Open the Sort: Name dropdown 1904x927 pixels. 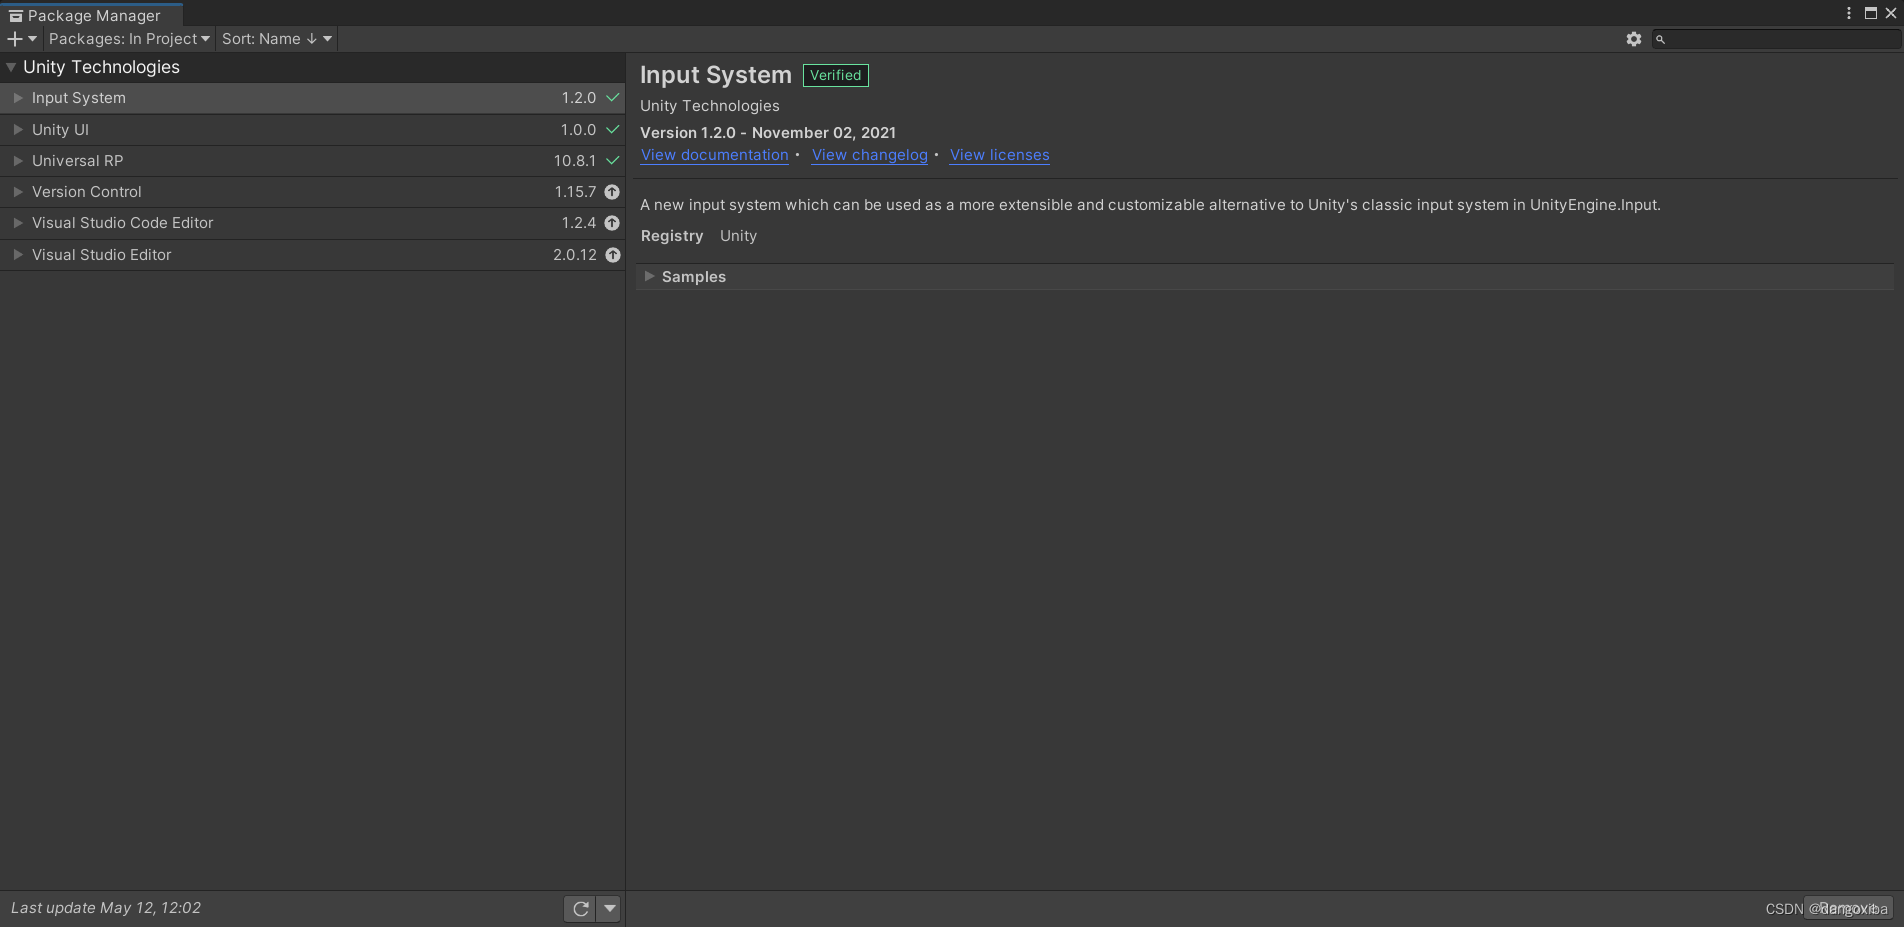(x=277, y=39)
